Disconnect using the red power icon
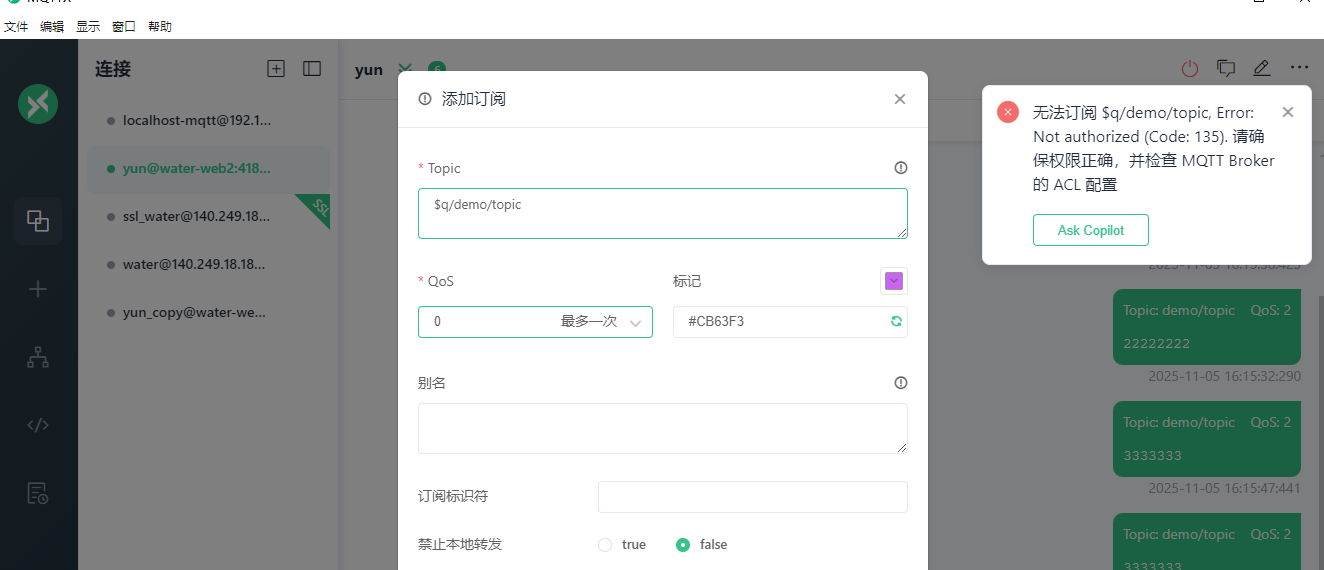This screenshot has width=1324, height=570. (1189, 69)
